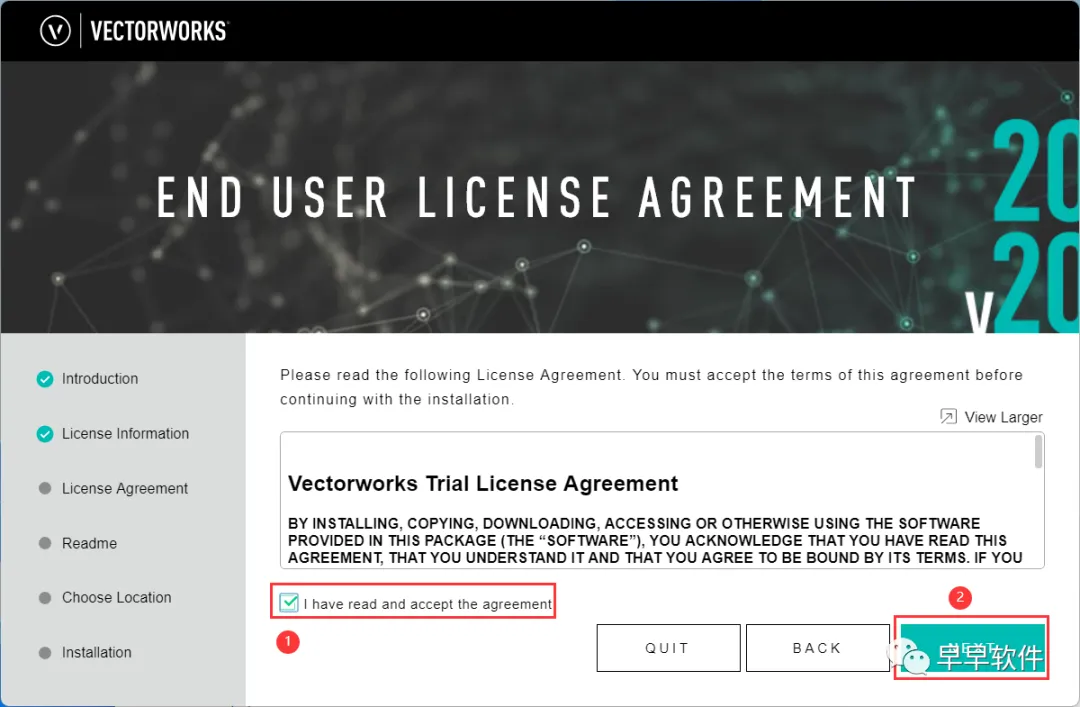Image resolution: width=1080 pixels, height=707 pixels.
Task: Click the BACK button
Action: pos(818,648)
